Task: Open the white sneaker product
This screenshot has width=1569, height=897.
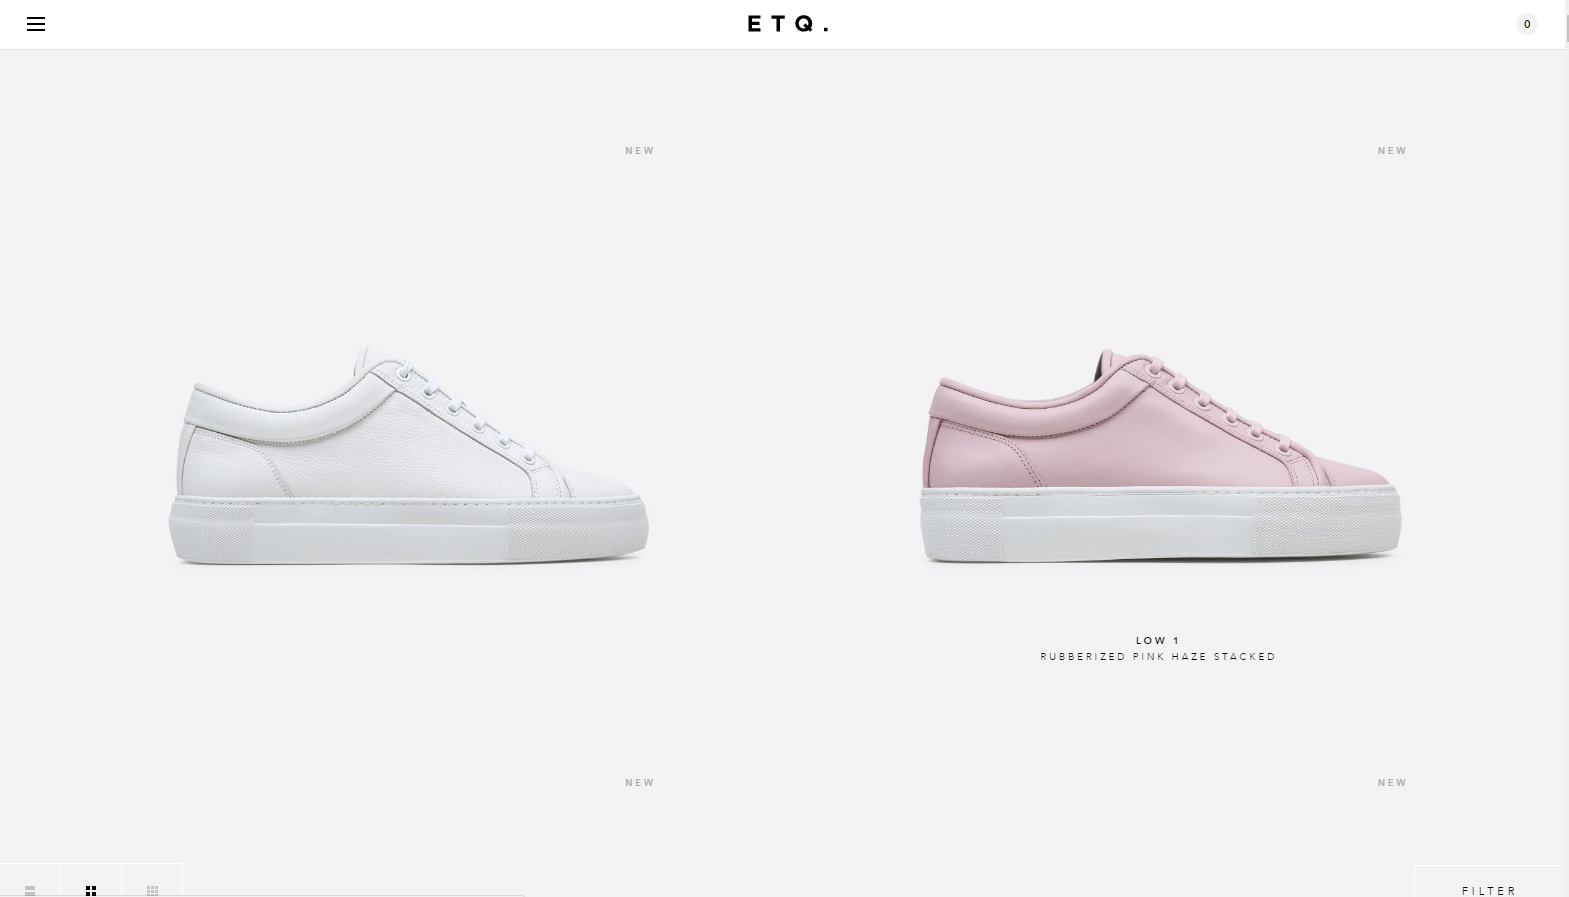Action: [x=408, y=456]
